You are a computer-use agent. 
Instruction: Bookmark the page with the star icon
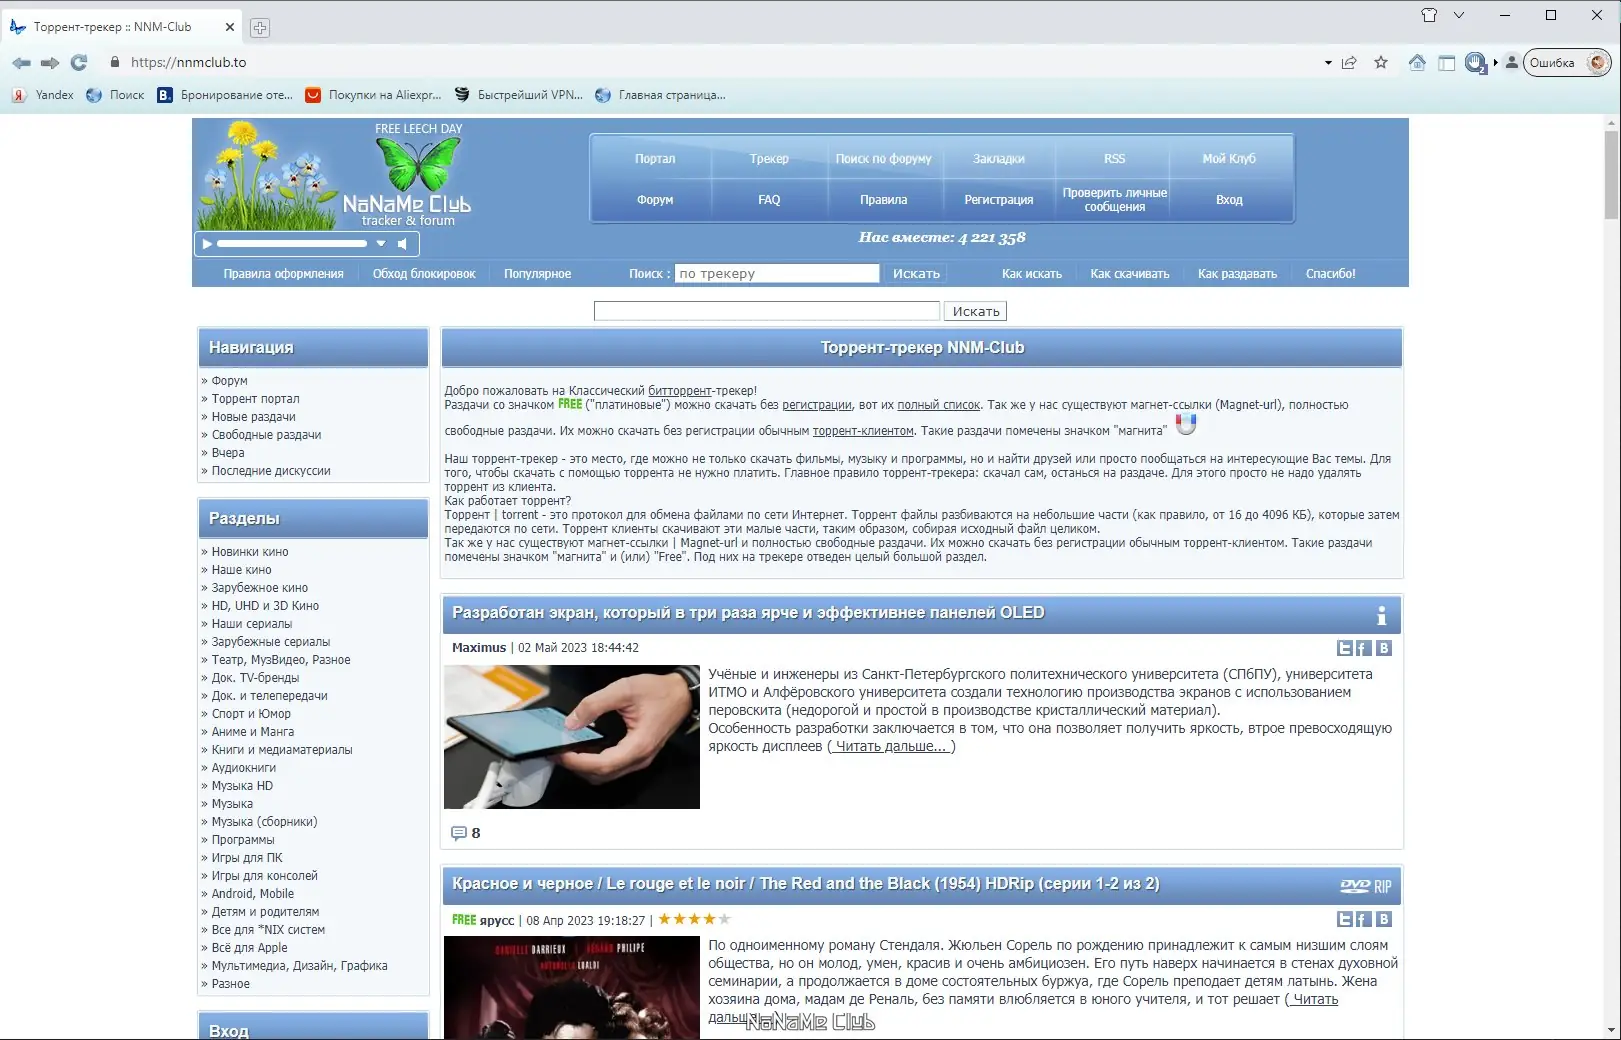[1381, 62]
